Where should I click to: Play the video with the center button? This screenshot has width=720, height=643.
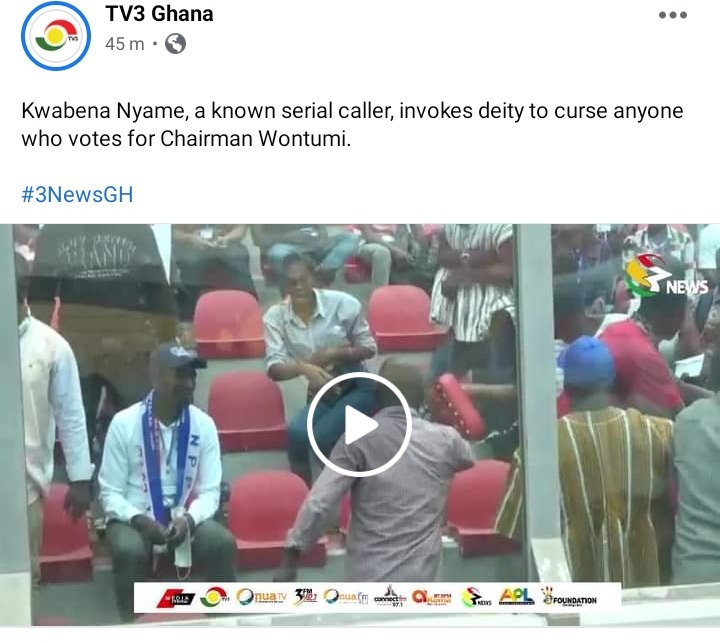(359, 425)
